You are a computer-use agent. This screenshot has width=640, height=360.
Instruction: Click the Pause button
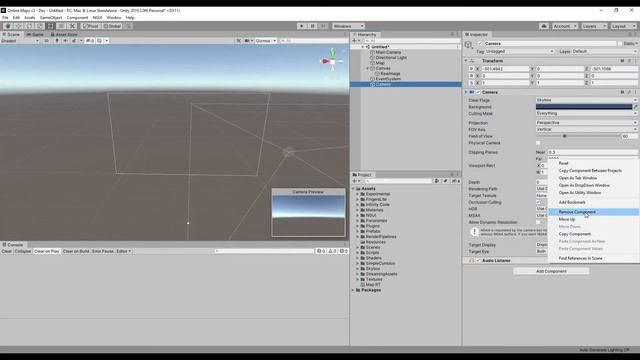[312, 26]
